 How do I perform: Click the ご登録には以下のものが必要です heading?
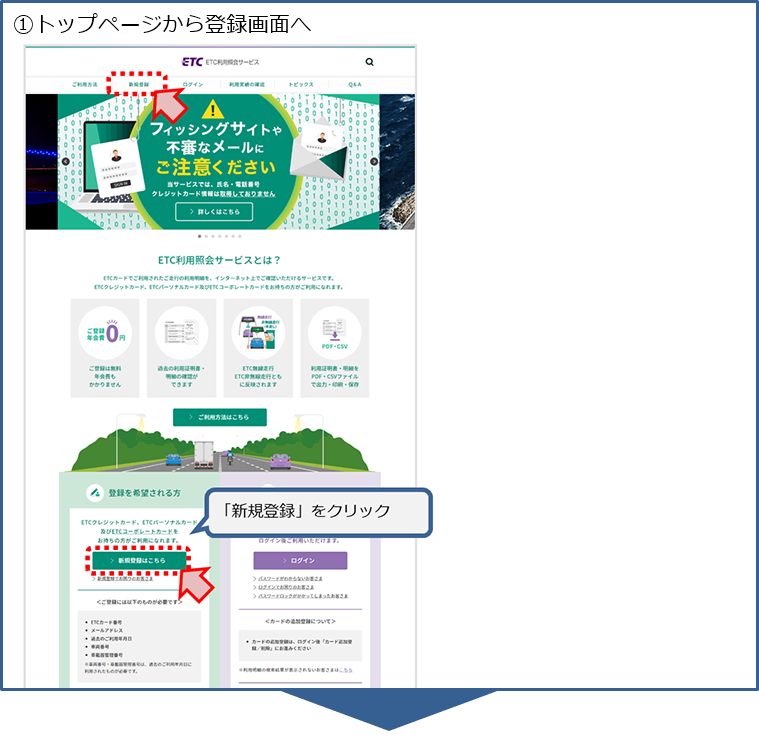pyautogui.click(x=139, y=602)
